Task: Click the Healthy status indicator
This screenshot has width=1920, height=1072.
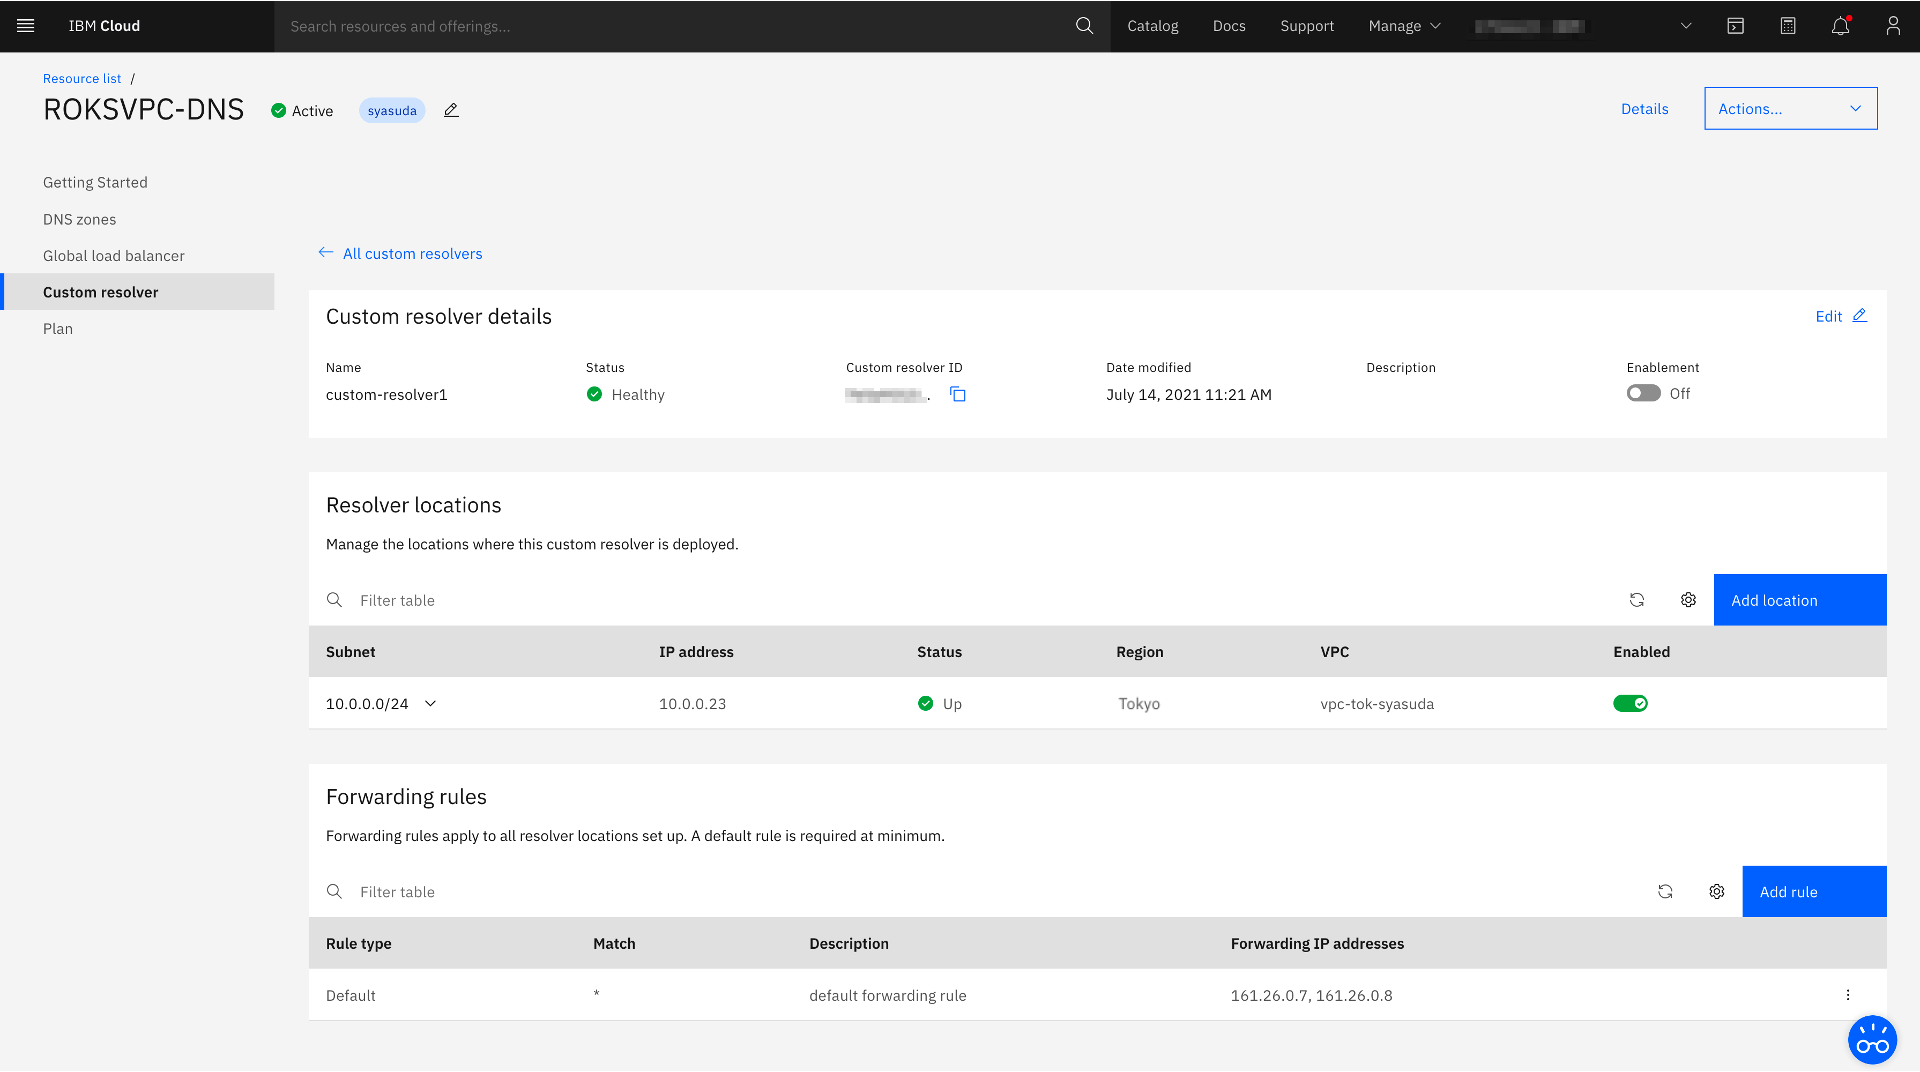Action: 625,395
